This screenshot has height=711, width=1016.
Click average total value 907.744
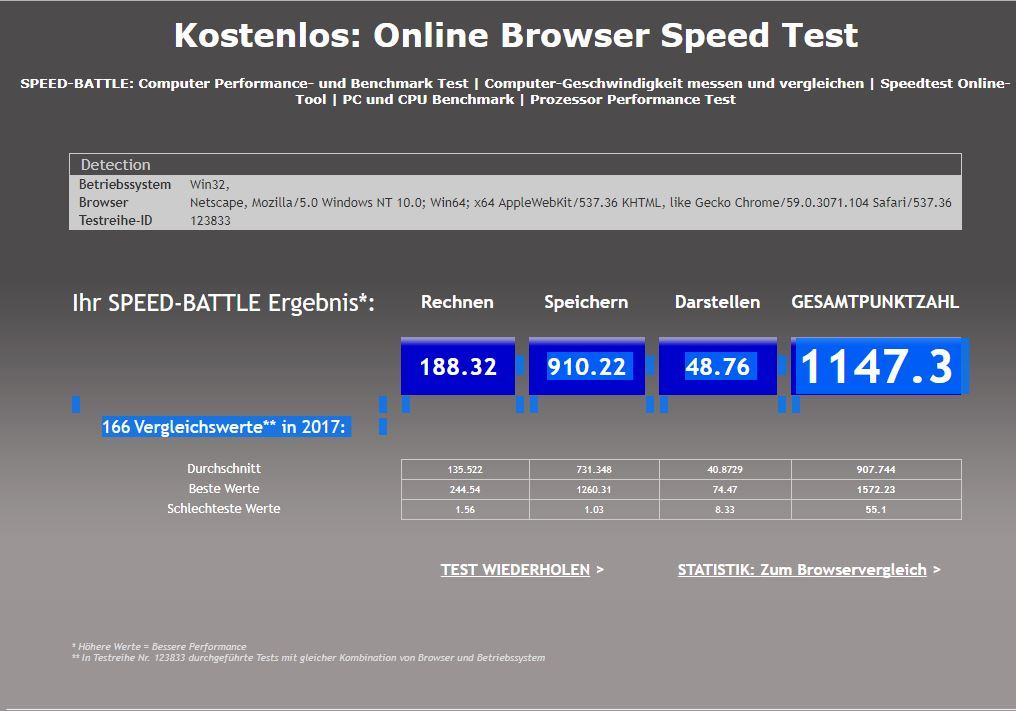tap(876, 469)
